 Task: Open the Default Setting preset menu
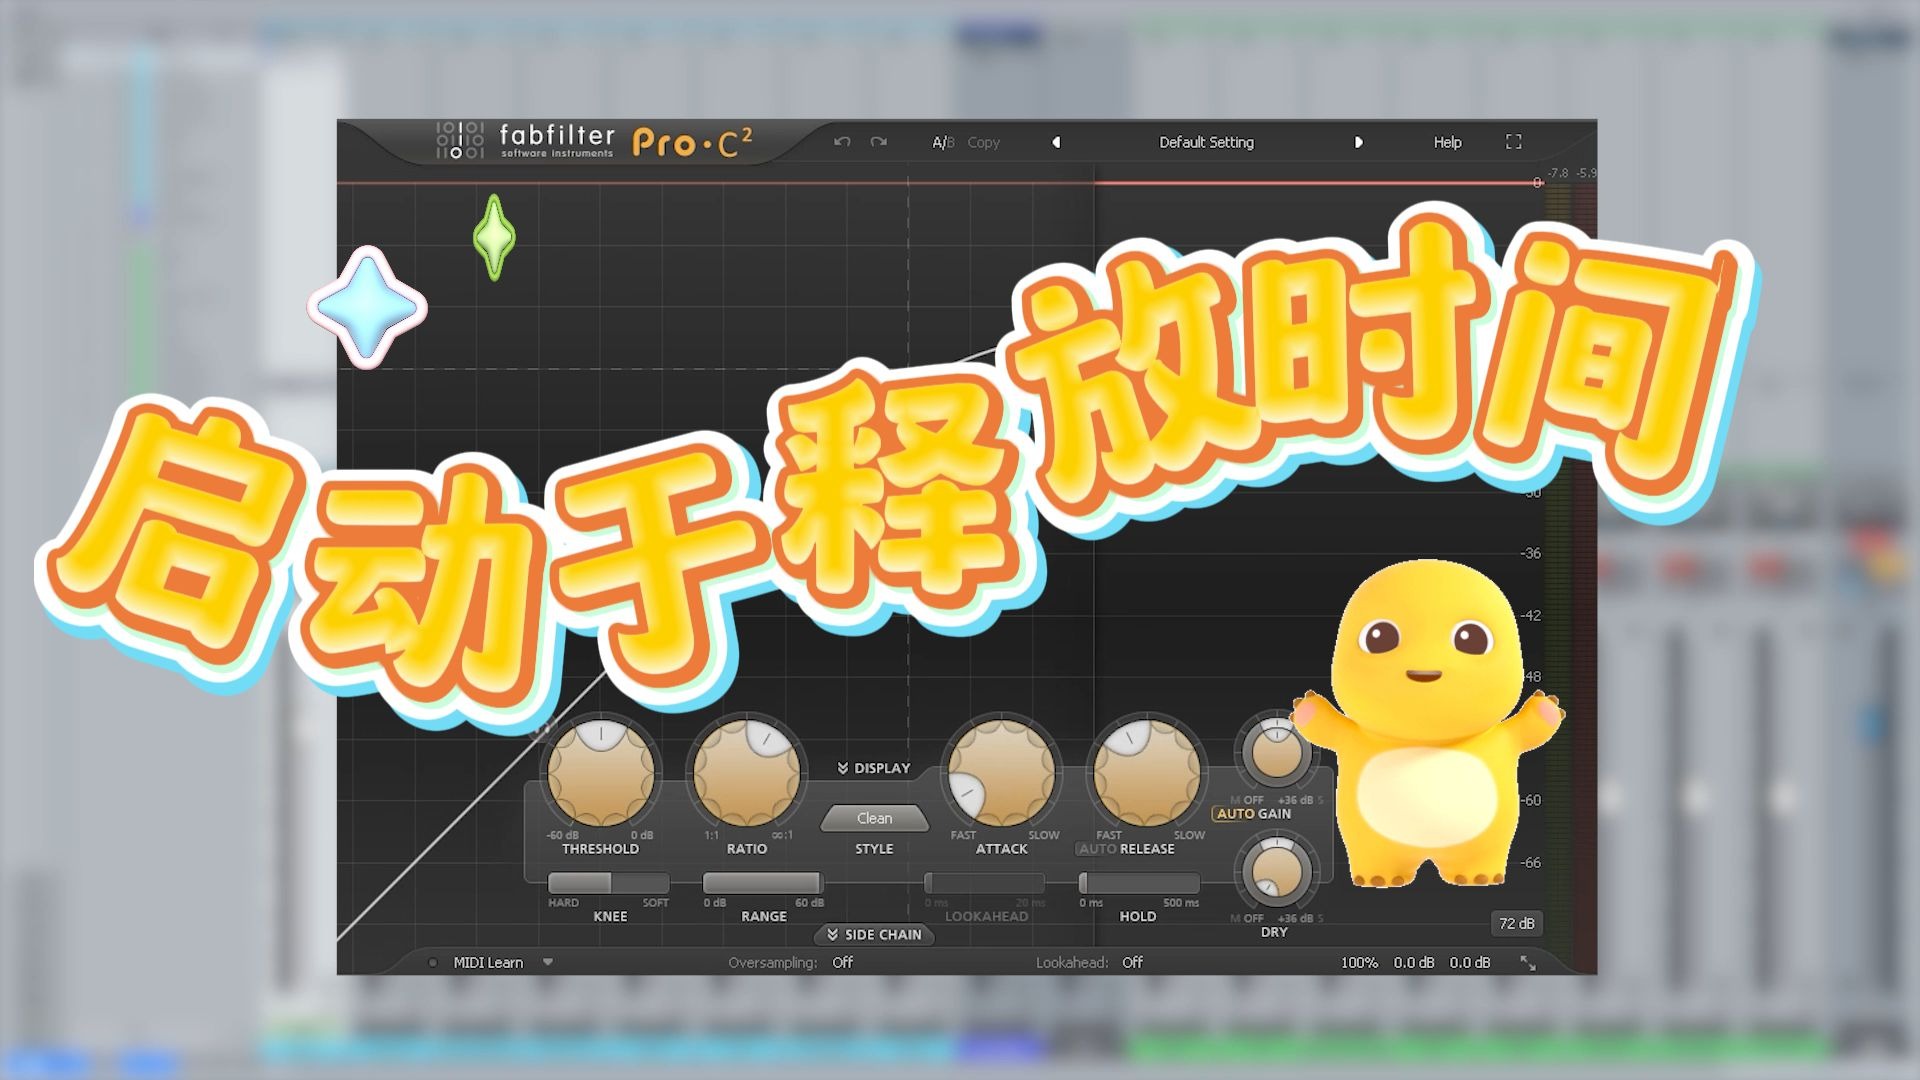pos(1206,142)
